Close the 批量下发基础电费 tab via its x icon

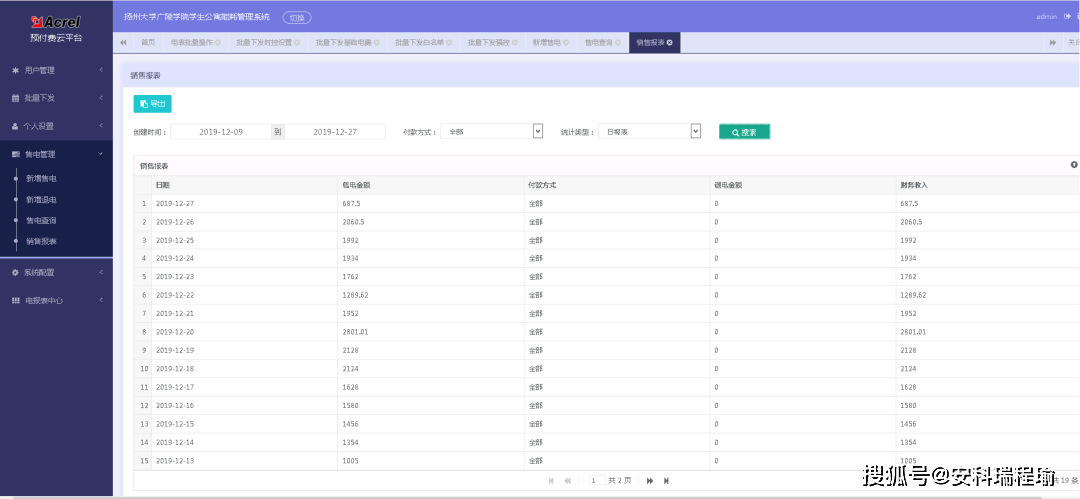[x=377, y=43]
